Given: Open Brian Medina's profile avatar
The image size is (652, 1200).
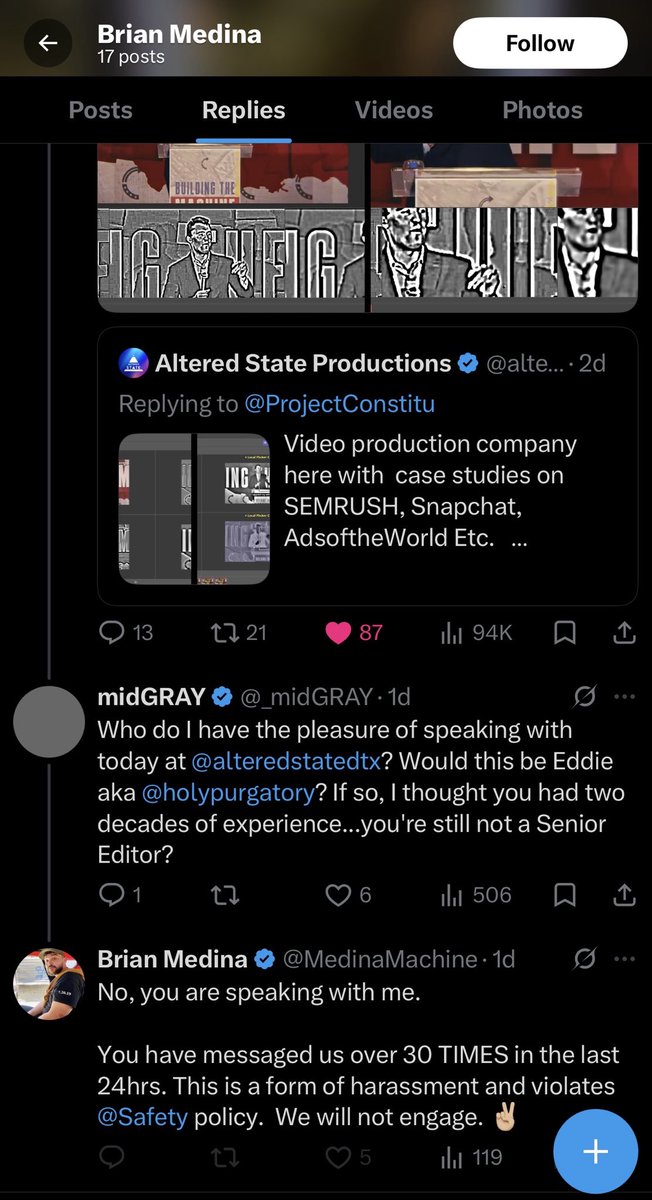Looking at the screenshot, I should [x=49, y=984].
